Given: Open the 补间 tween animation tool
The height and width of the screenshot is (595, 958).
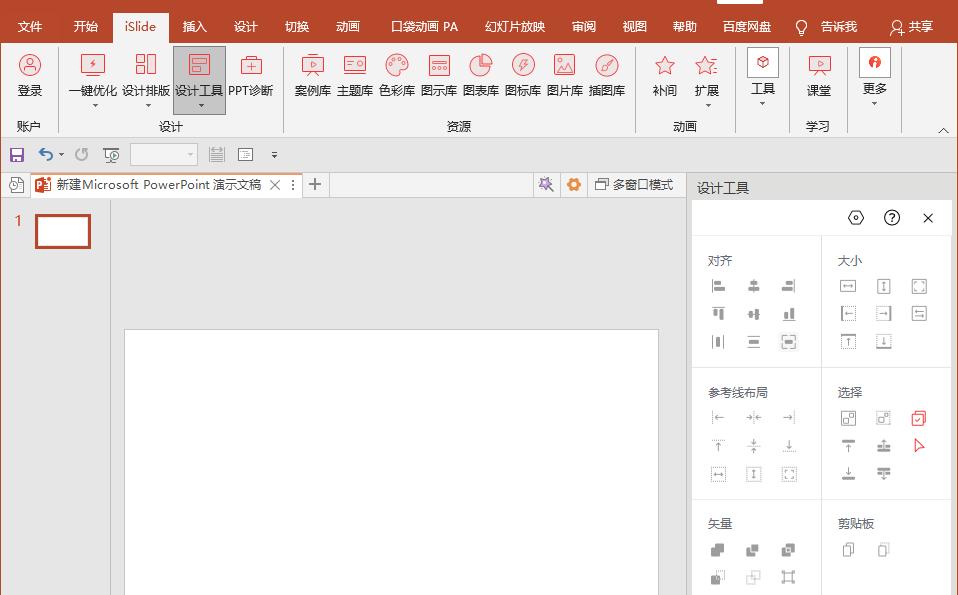Looking at the screenshot, I should tap(664, 78).
